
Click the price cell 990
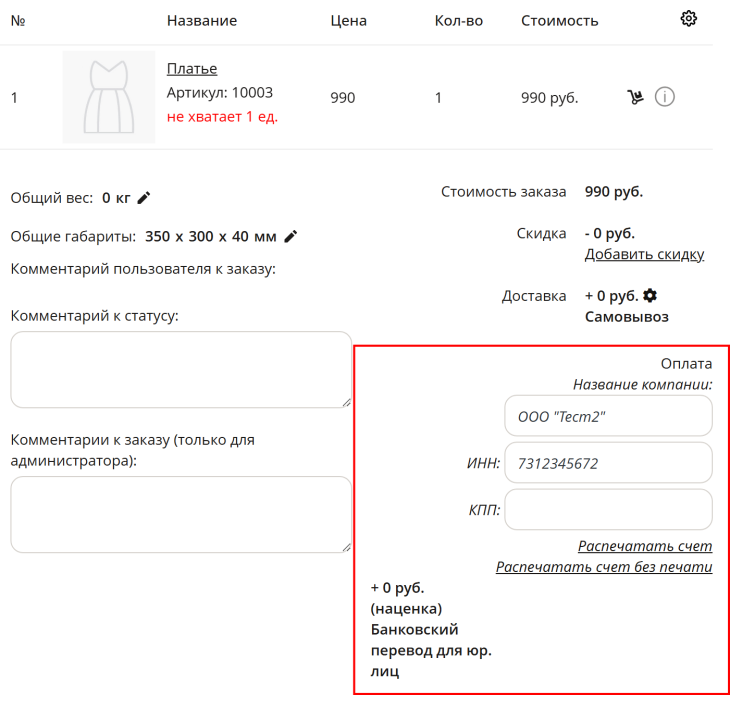343,98
